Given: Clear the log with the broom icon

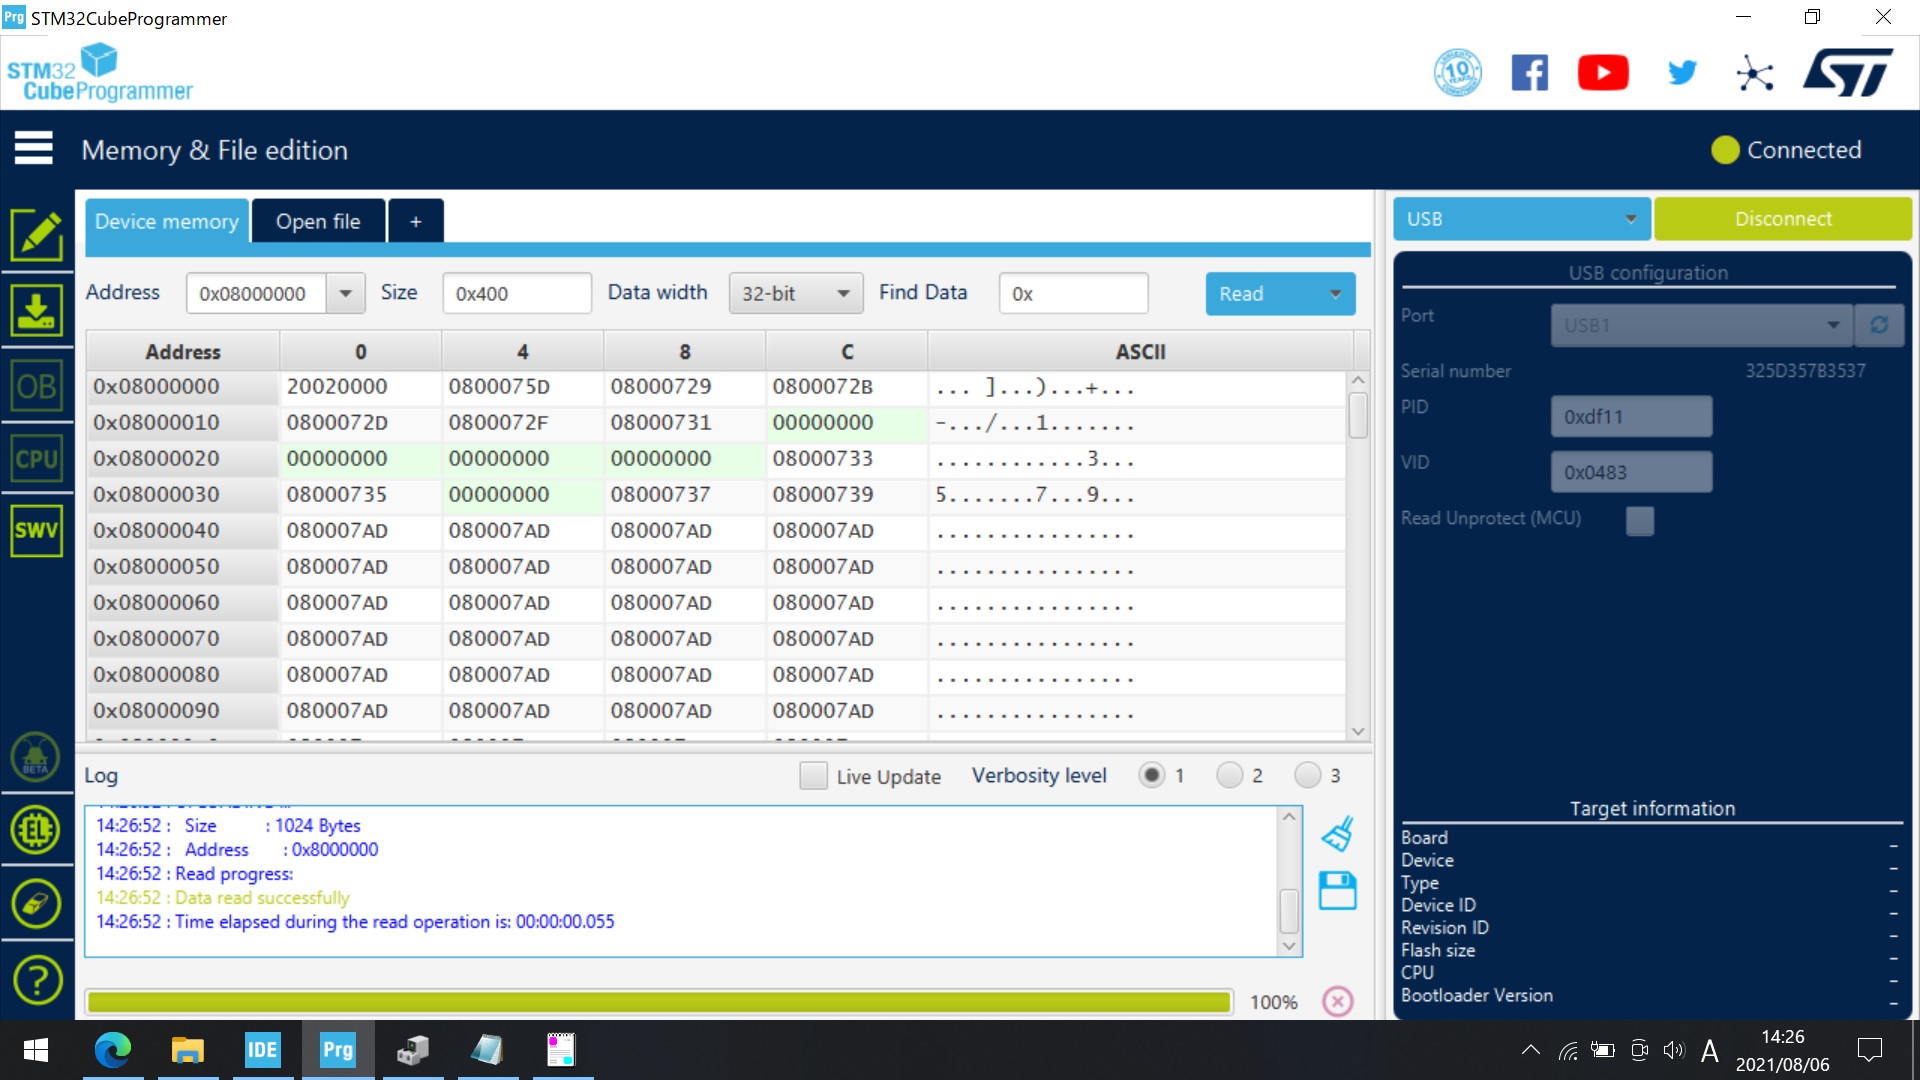Looking at the screenshot, I should pyautogui.click(x=1337, y=833).
